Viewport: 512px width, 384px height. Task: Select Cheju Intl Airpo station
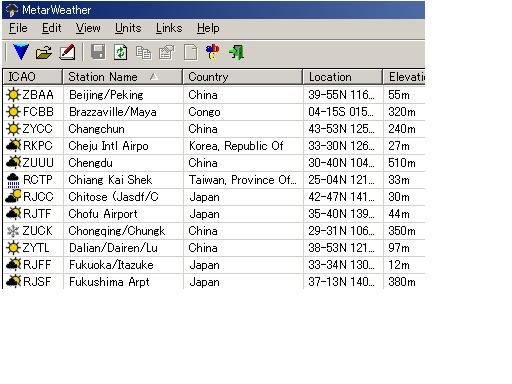[x=108, y=146]
